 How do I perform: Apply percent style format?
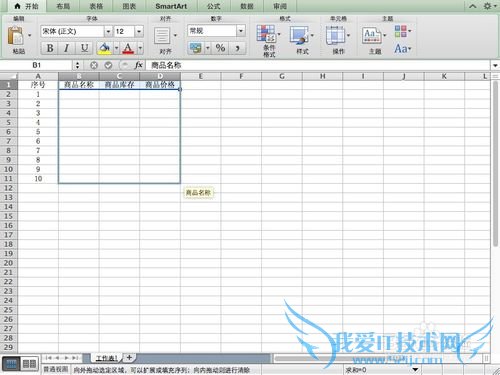(x=220, y=48)
